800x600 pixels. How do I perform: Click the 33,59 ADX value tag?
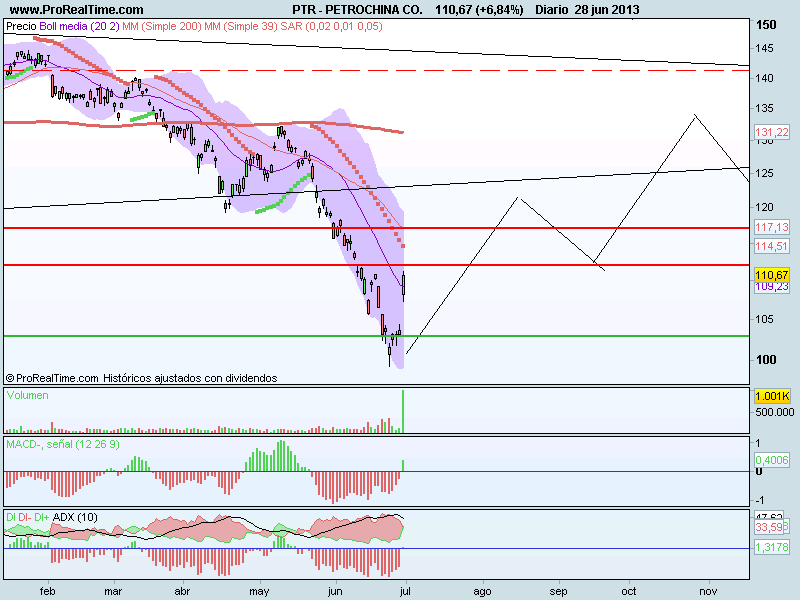point(770,527)
